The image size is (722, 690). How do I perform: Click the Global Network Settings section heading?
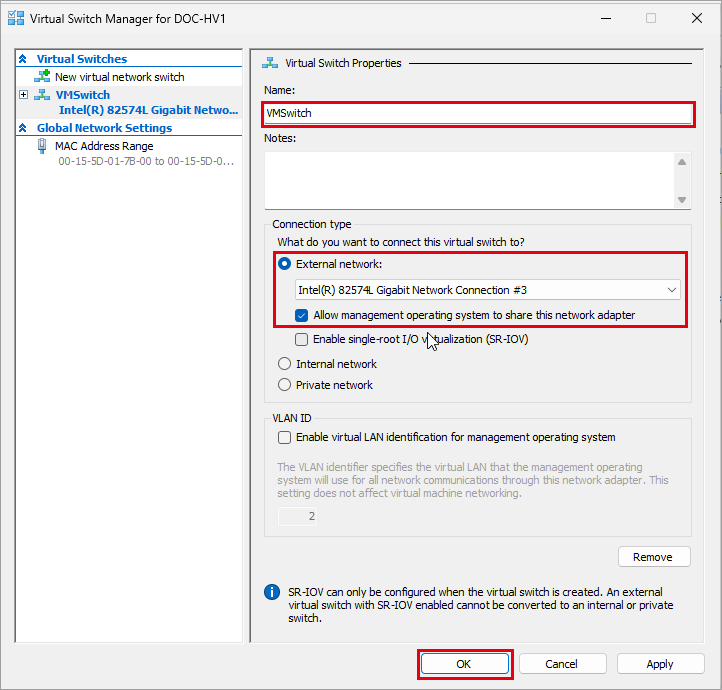pos(105,128)
